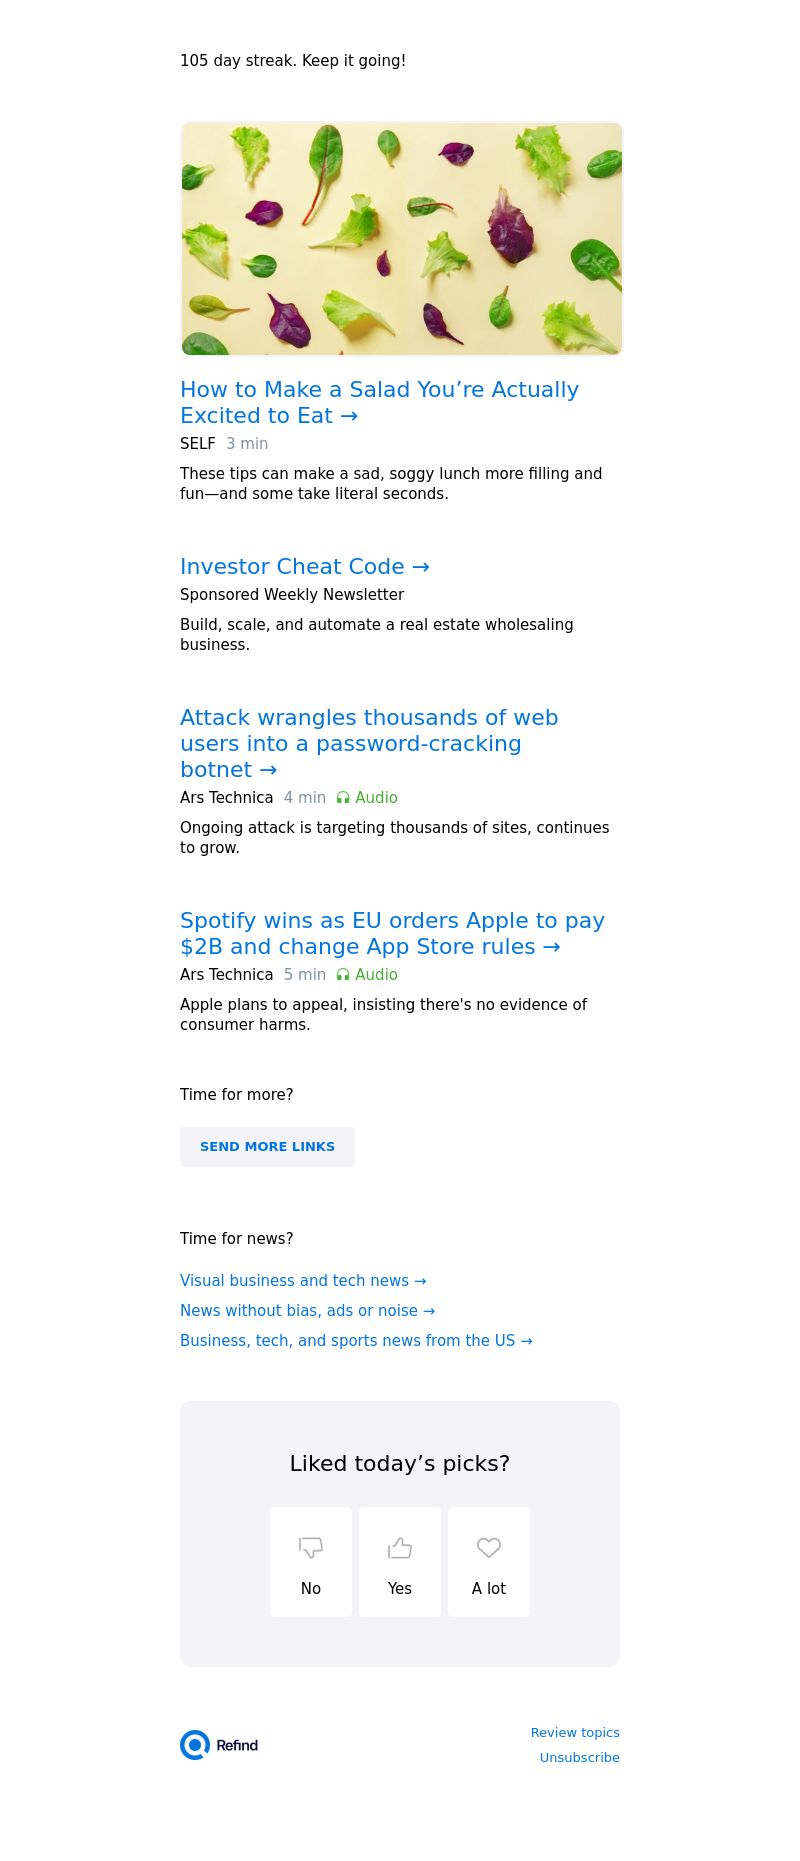Click the Unsubscribe link
800x1861 pixels.
[579, 1758]
